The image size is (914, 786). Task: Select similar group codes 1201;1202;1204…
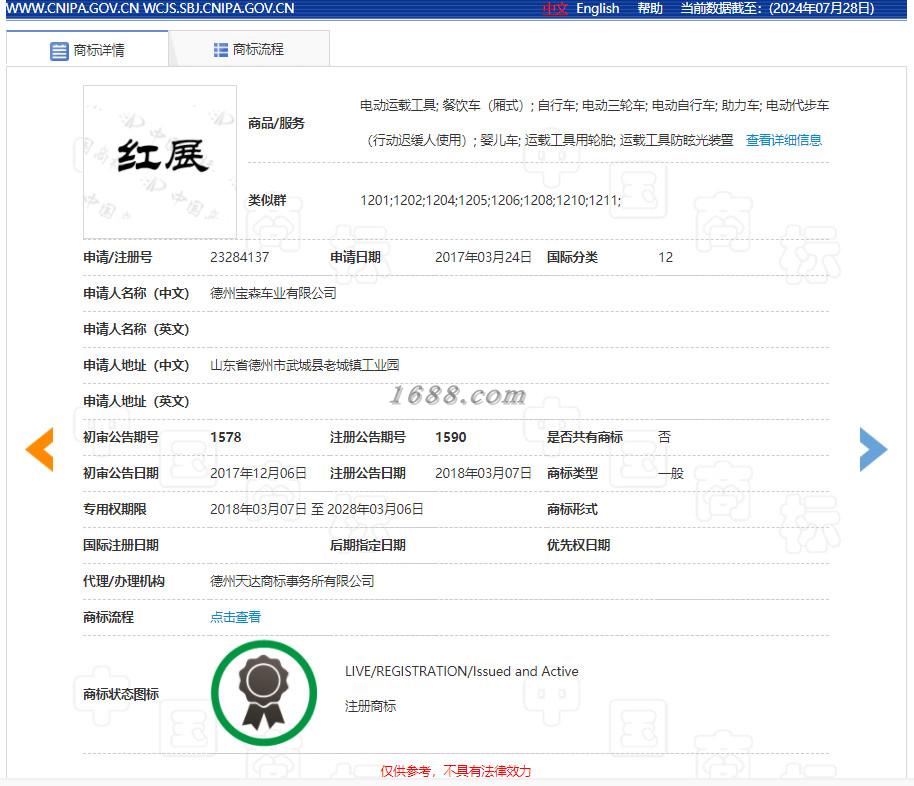coord(491,201)
